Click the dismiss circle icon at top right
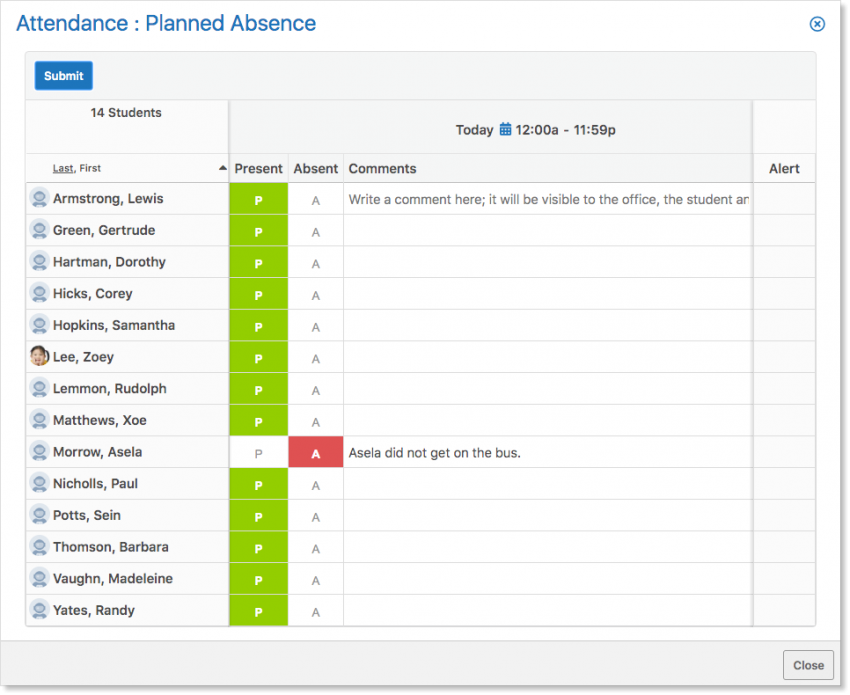Viewport: 850px width, 695px height. pos(817,23)
